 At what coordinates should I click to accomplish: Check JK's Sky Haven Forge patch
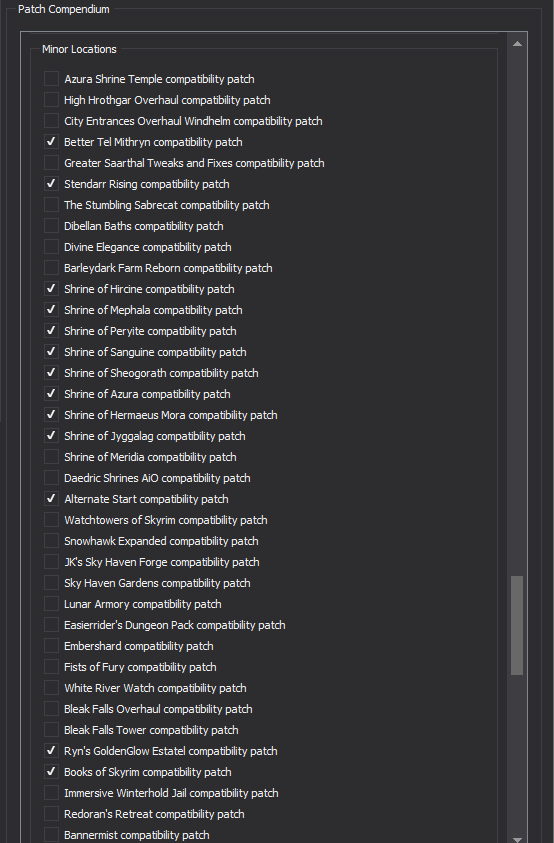(x=51, y=561)
